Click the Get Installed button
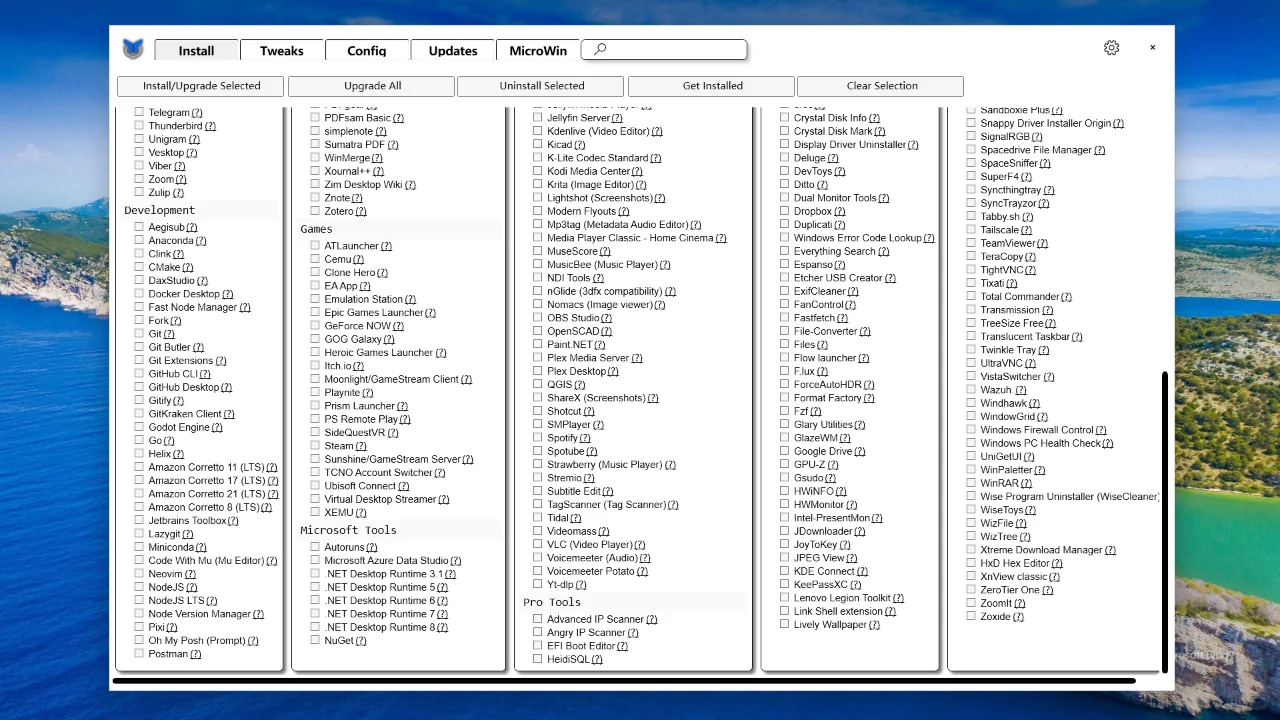Screen dimensions: 1280x720 coord(712,86)
